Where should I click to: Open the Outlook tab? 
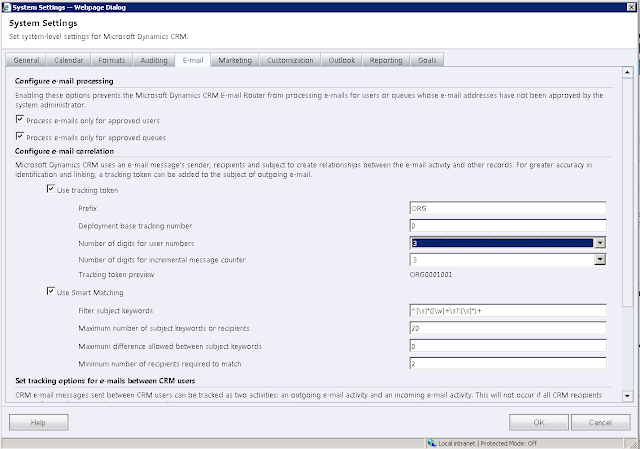coord(342,60)
